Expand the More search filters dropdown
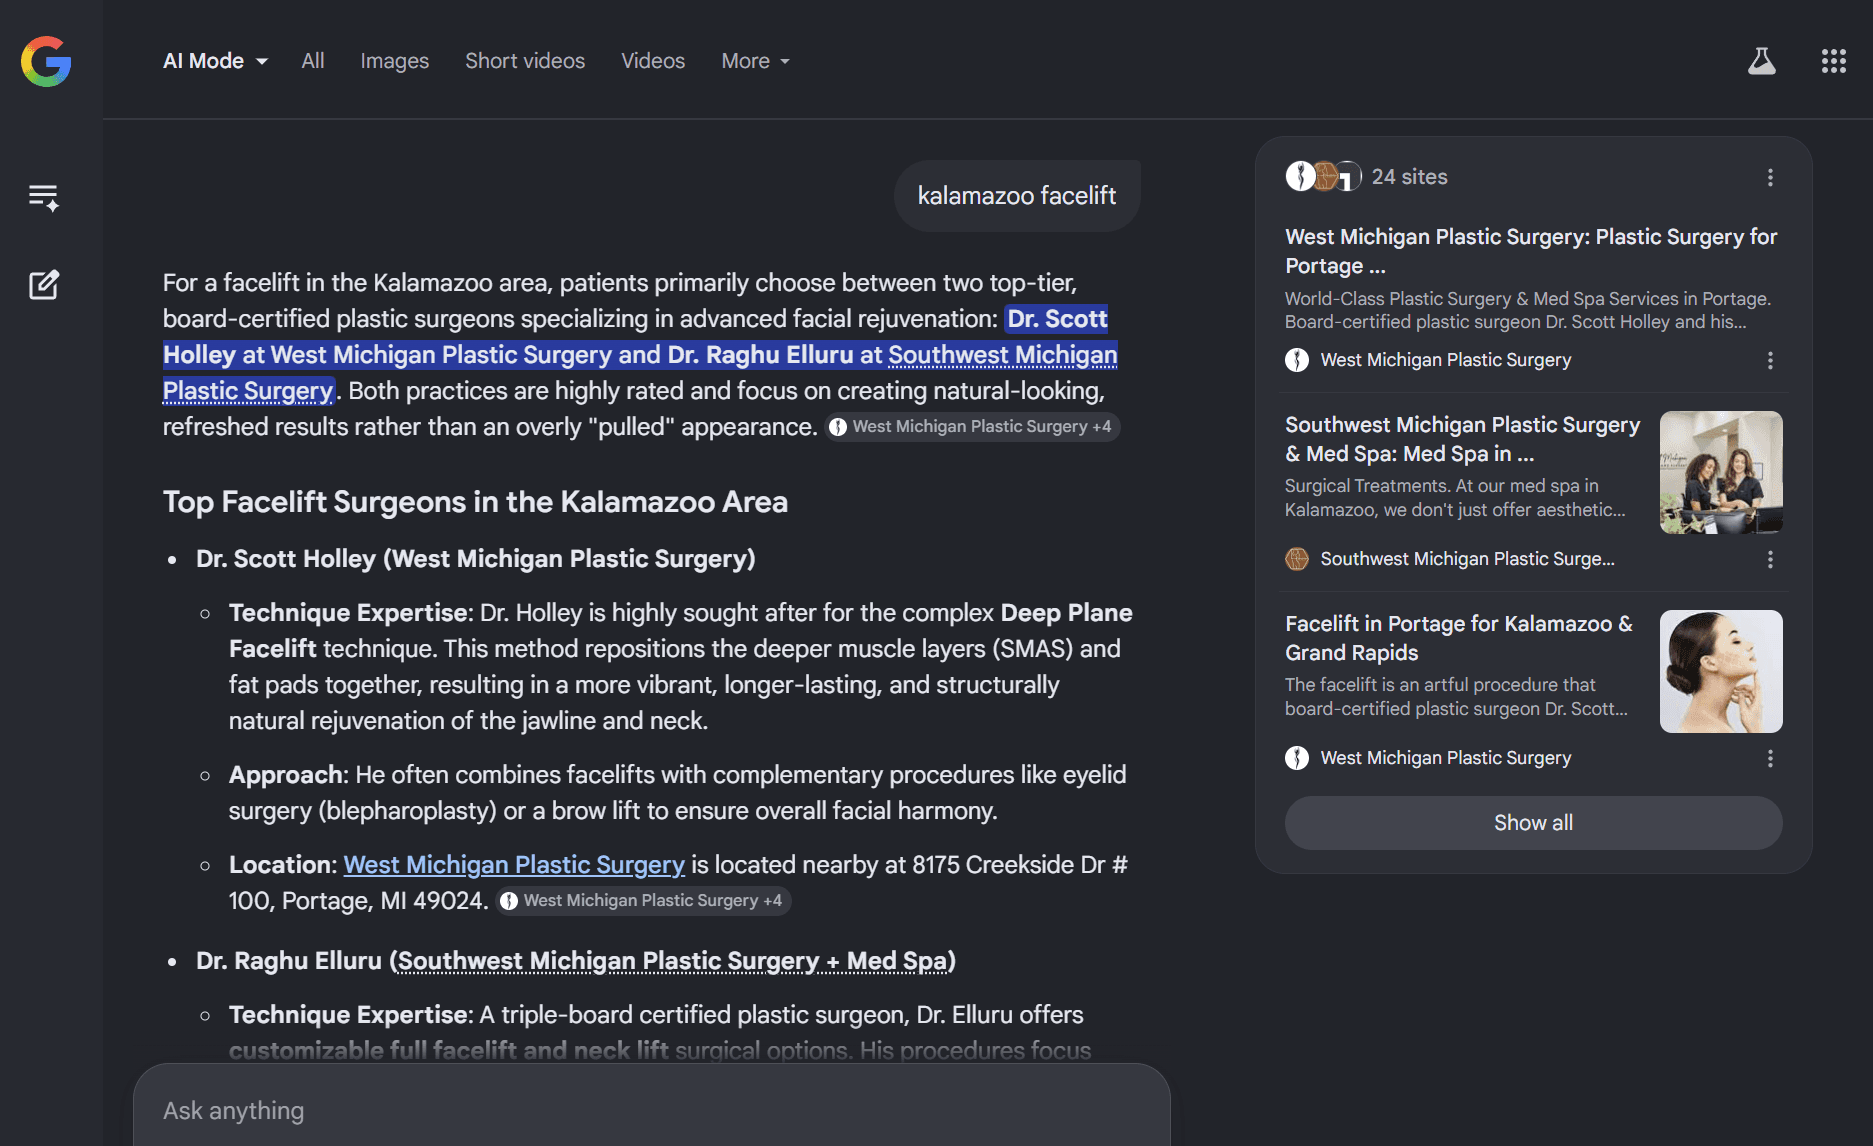 756,61
